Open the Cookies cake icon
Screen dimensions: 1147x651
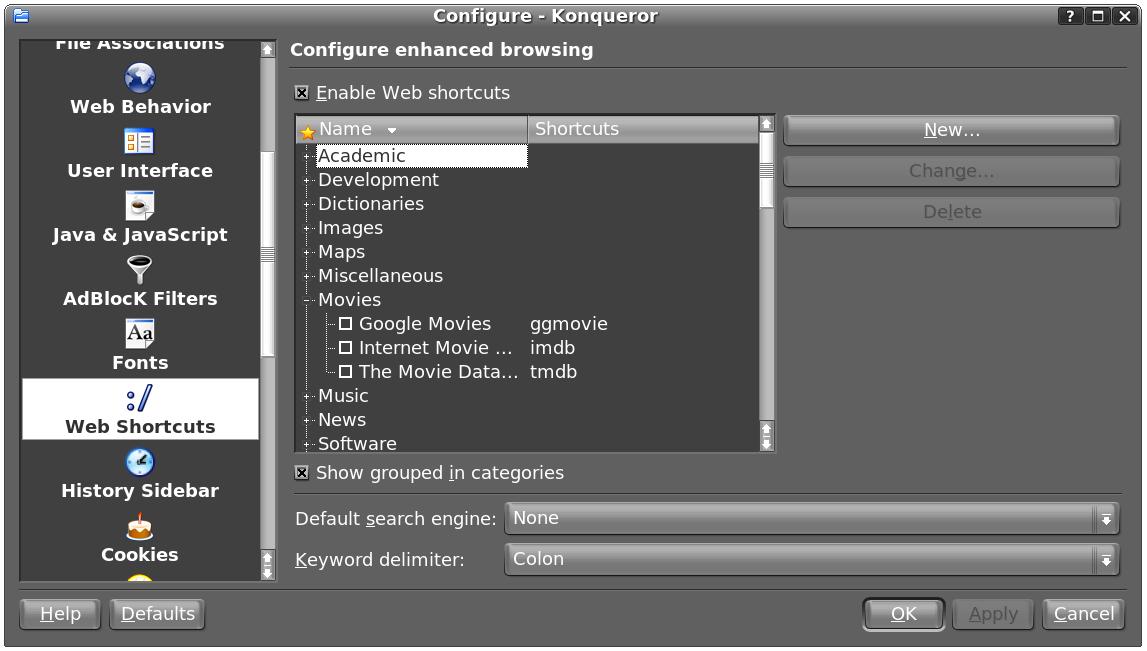point(140,526)
